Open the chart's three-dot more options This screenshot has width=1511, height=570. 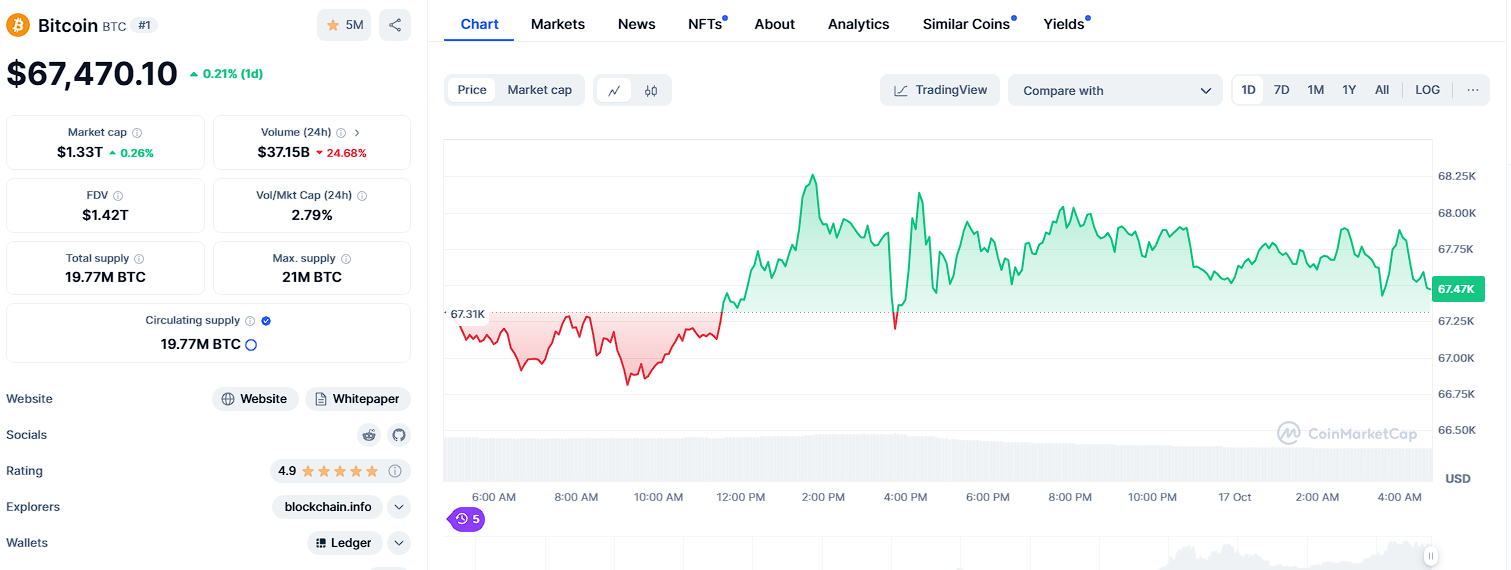(1473, 90)
